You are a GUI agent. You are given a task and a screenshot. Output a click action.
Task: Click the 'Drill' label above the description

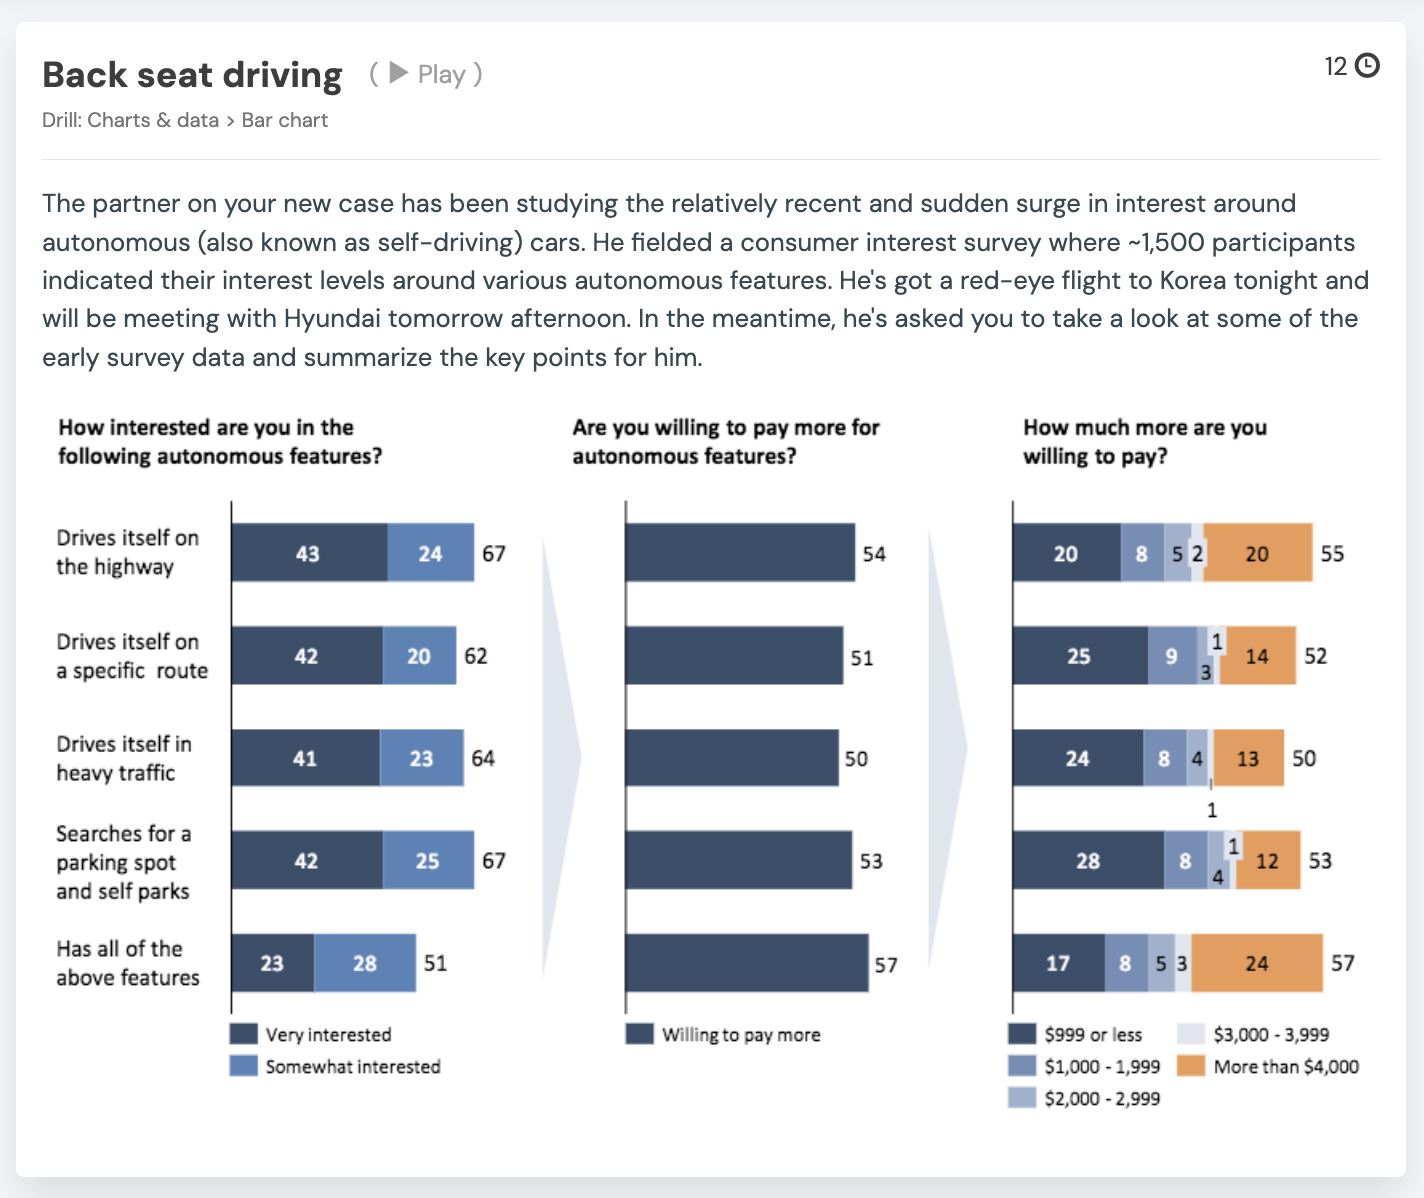56,120
